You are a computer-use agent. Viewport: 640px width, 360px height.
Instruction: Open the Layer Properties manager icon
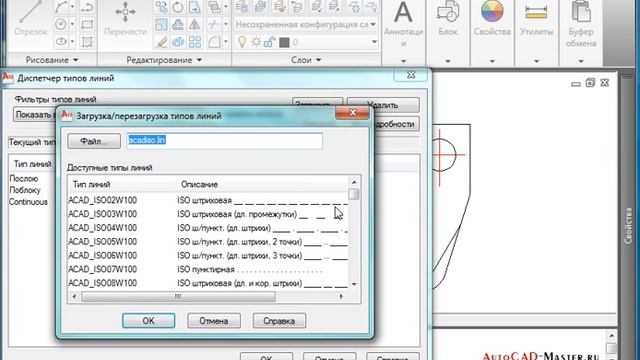click(242, 7)
